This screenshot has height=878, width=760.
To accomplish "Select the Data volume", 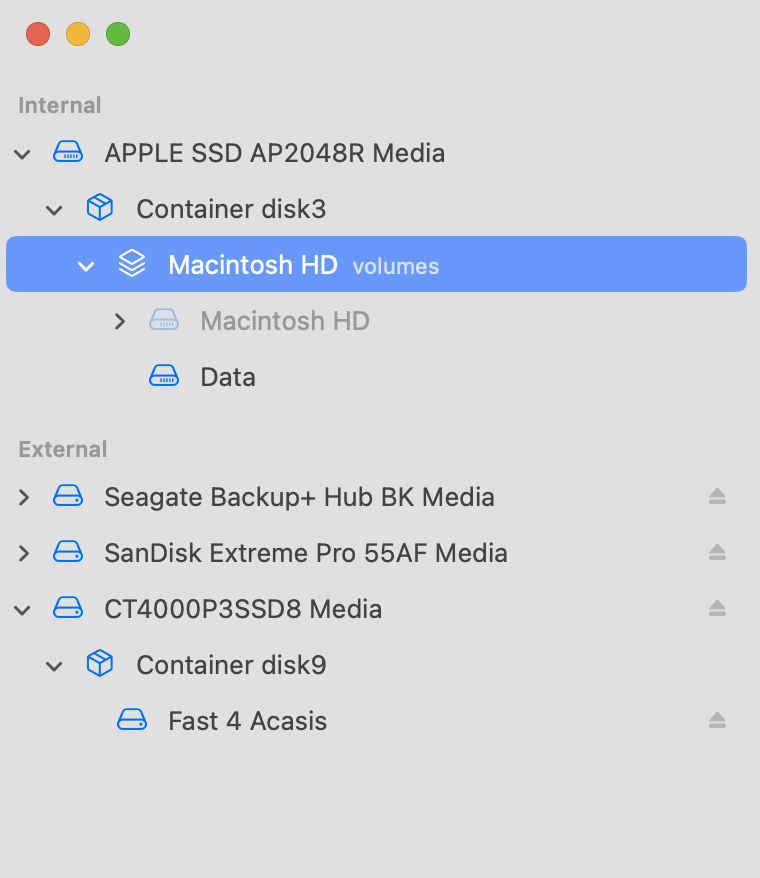I will [228, 377].
